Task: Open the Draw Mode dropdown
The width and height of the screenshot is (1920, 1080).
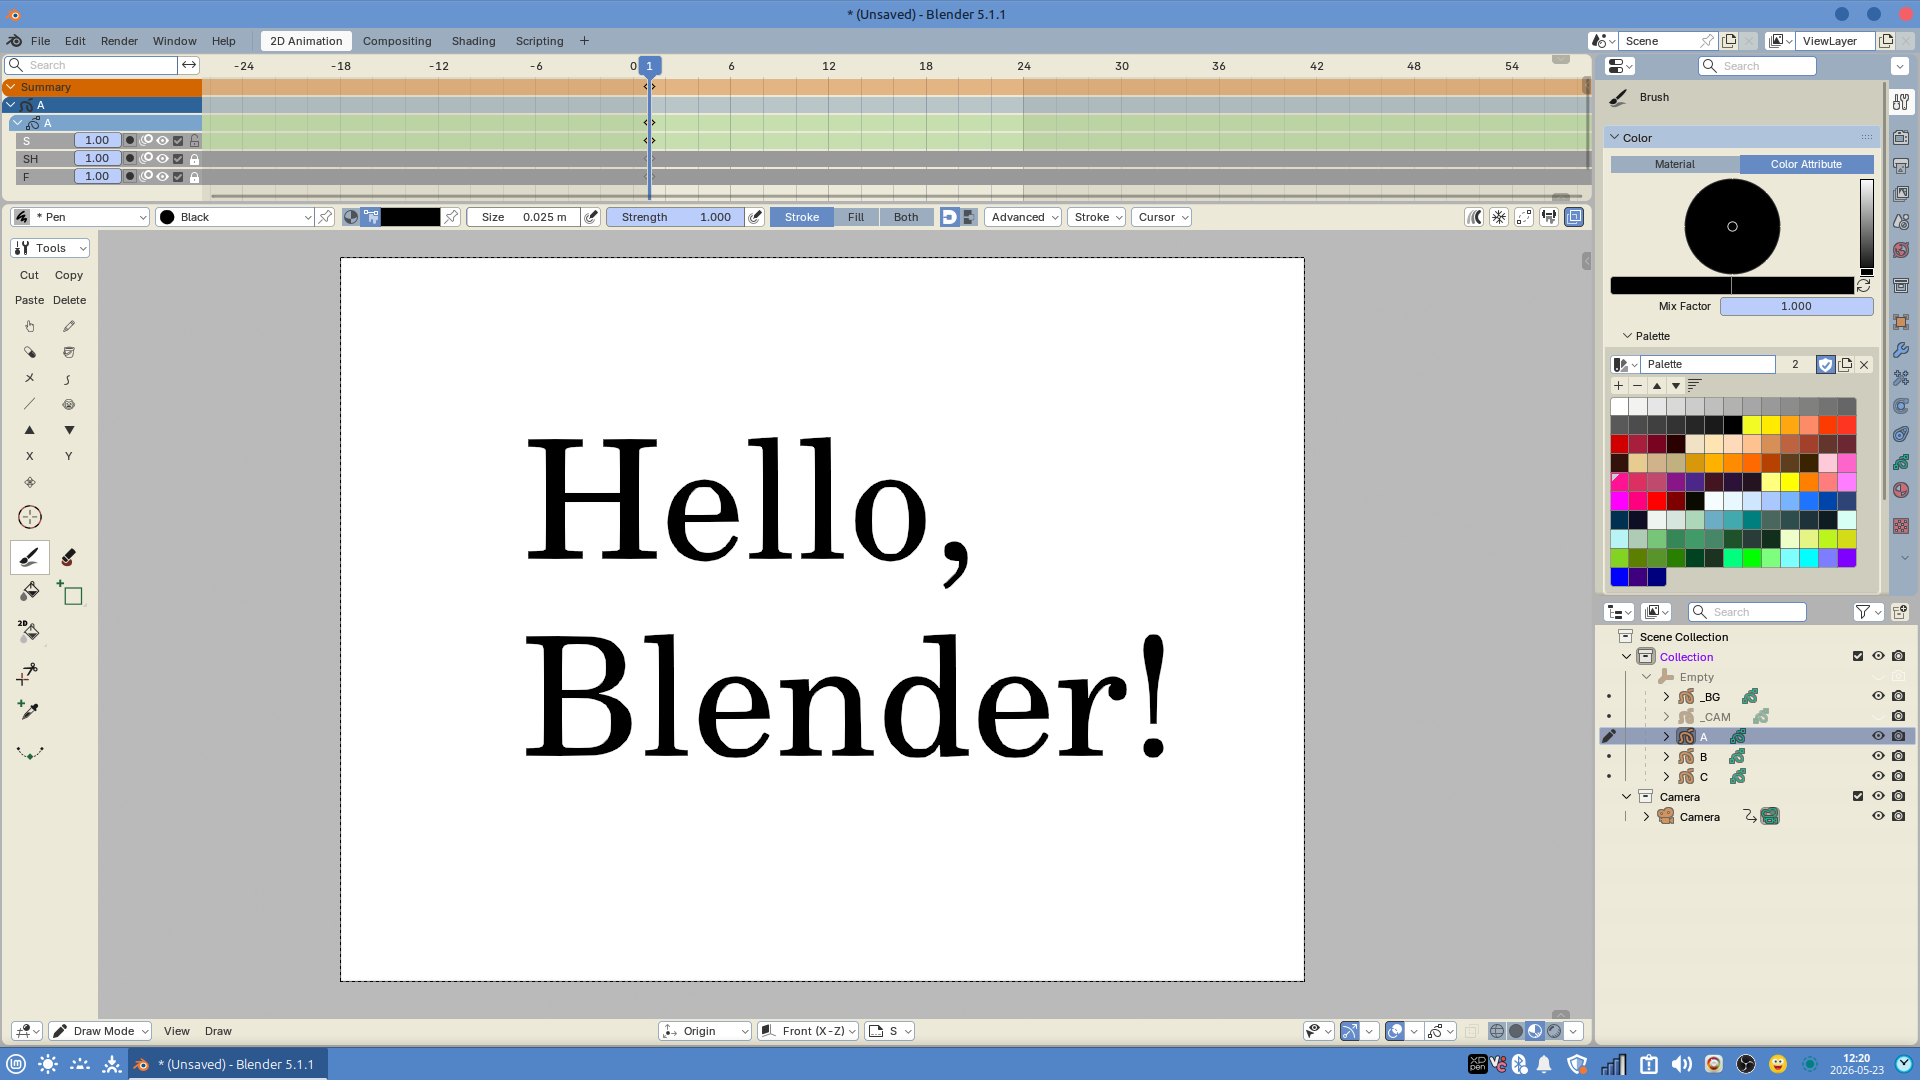Action: tap(100, 1031)
